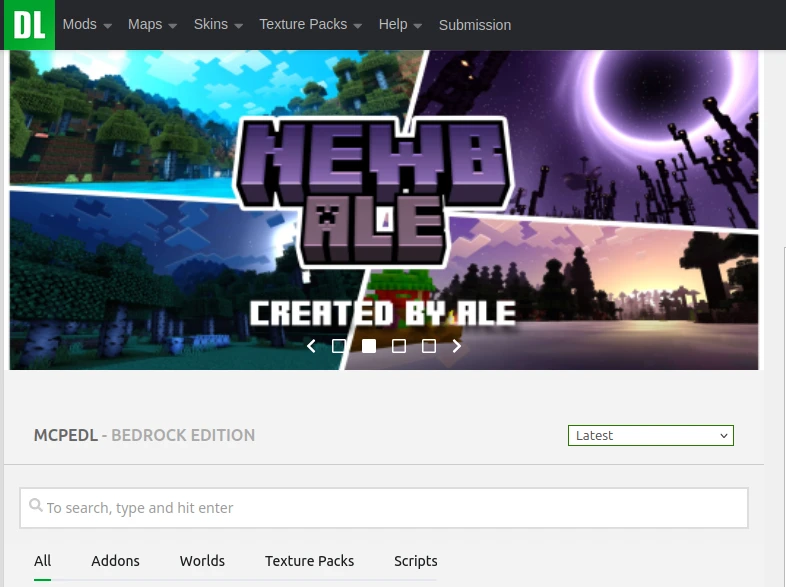
Task: Show next carousel slide with right arrow
Action: click(x=457, y=346)
